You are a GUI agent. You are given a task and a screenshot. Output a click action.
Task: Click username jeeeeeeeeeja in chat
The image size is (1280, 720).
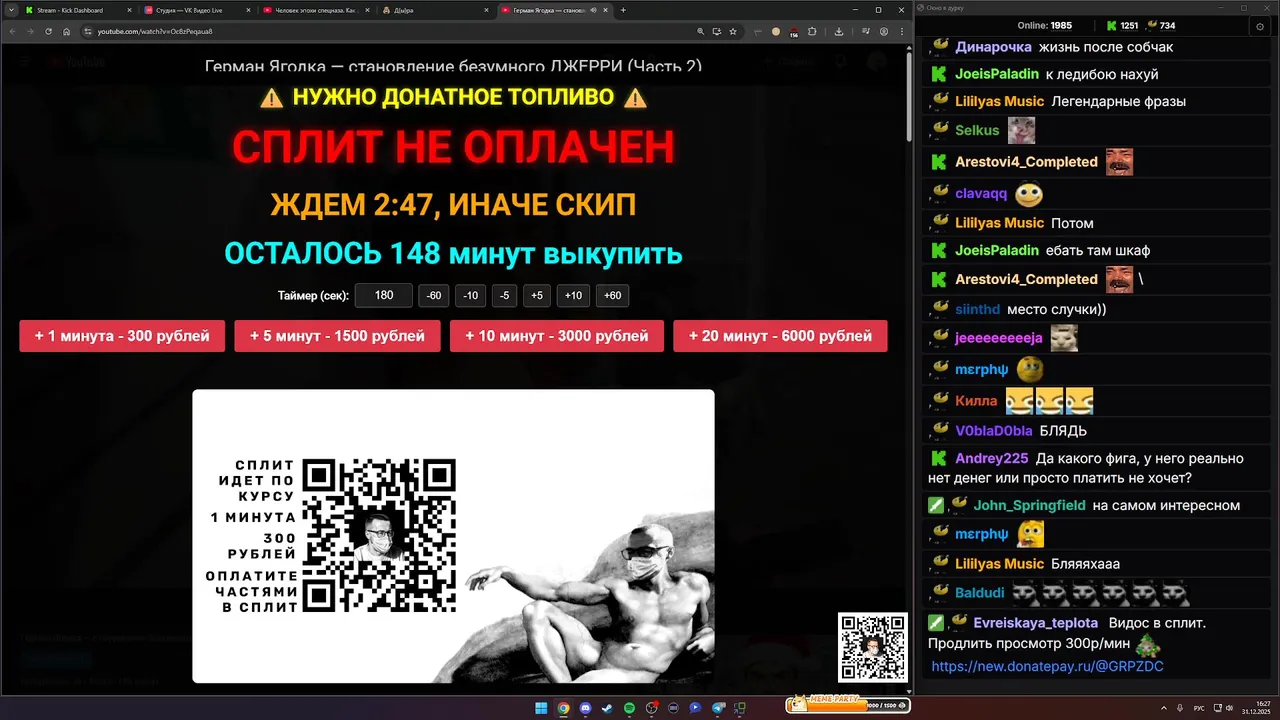pos(999,338)
